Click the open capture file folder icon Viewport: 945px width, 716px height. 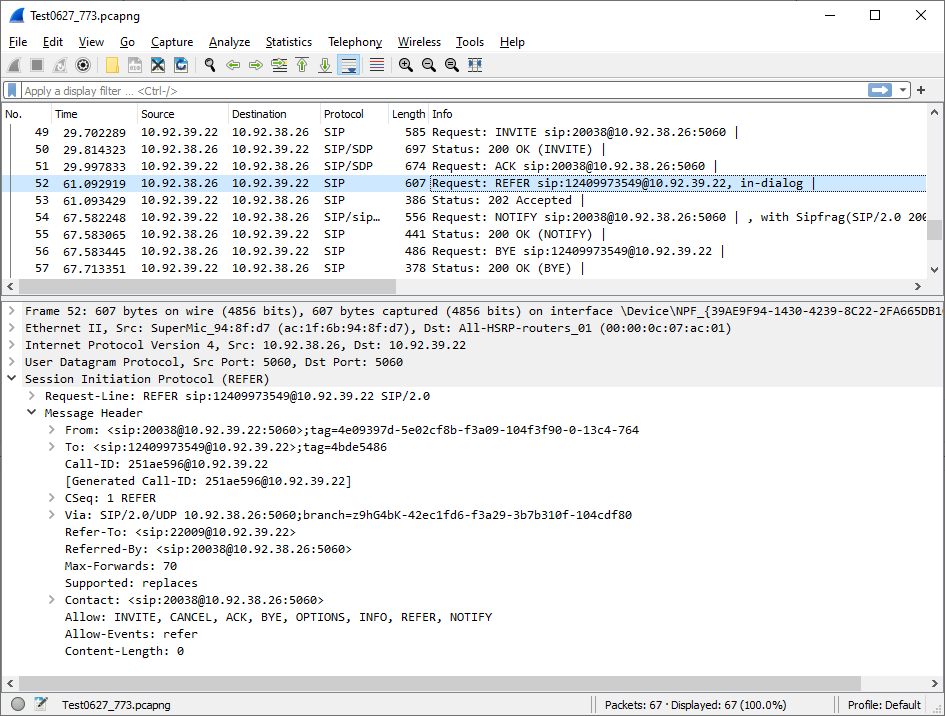point(112,65)
